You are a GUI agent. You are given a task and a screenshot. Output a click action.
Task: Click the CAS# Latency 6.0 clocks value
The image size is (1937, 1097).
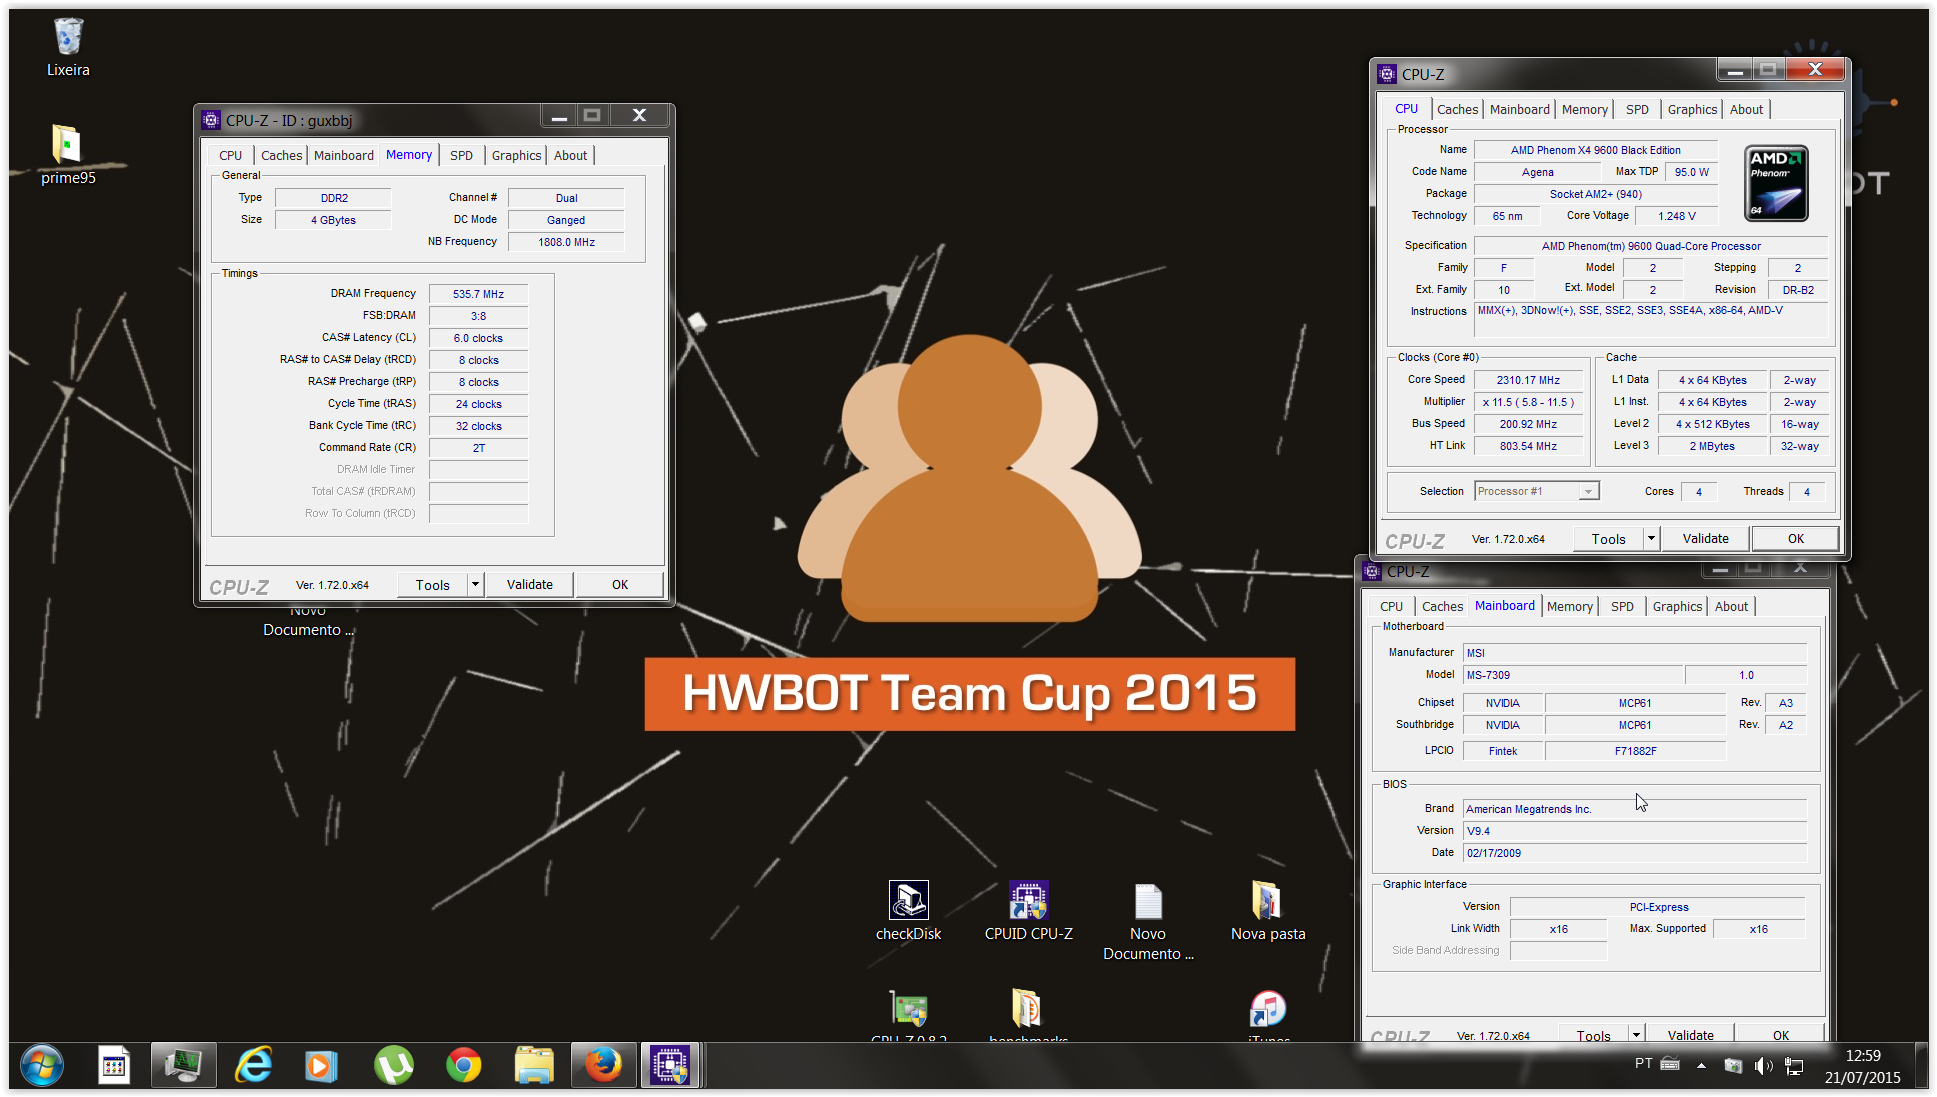click(478, 338)
